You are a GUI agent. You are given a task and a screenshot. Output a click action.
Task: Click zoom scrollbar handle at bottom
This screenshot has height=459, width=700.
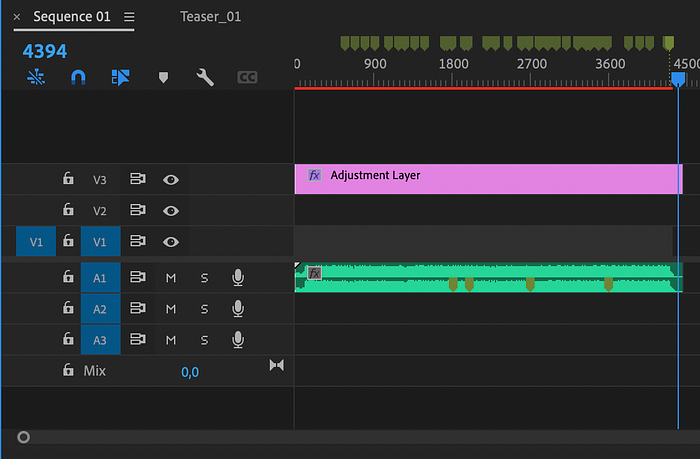[23, 437]
